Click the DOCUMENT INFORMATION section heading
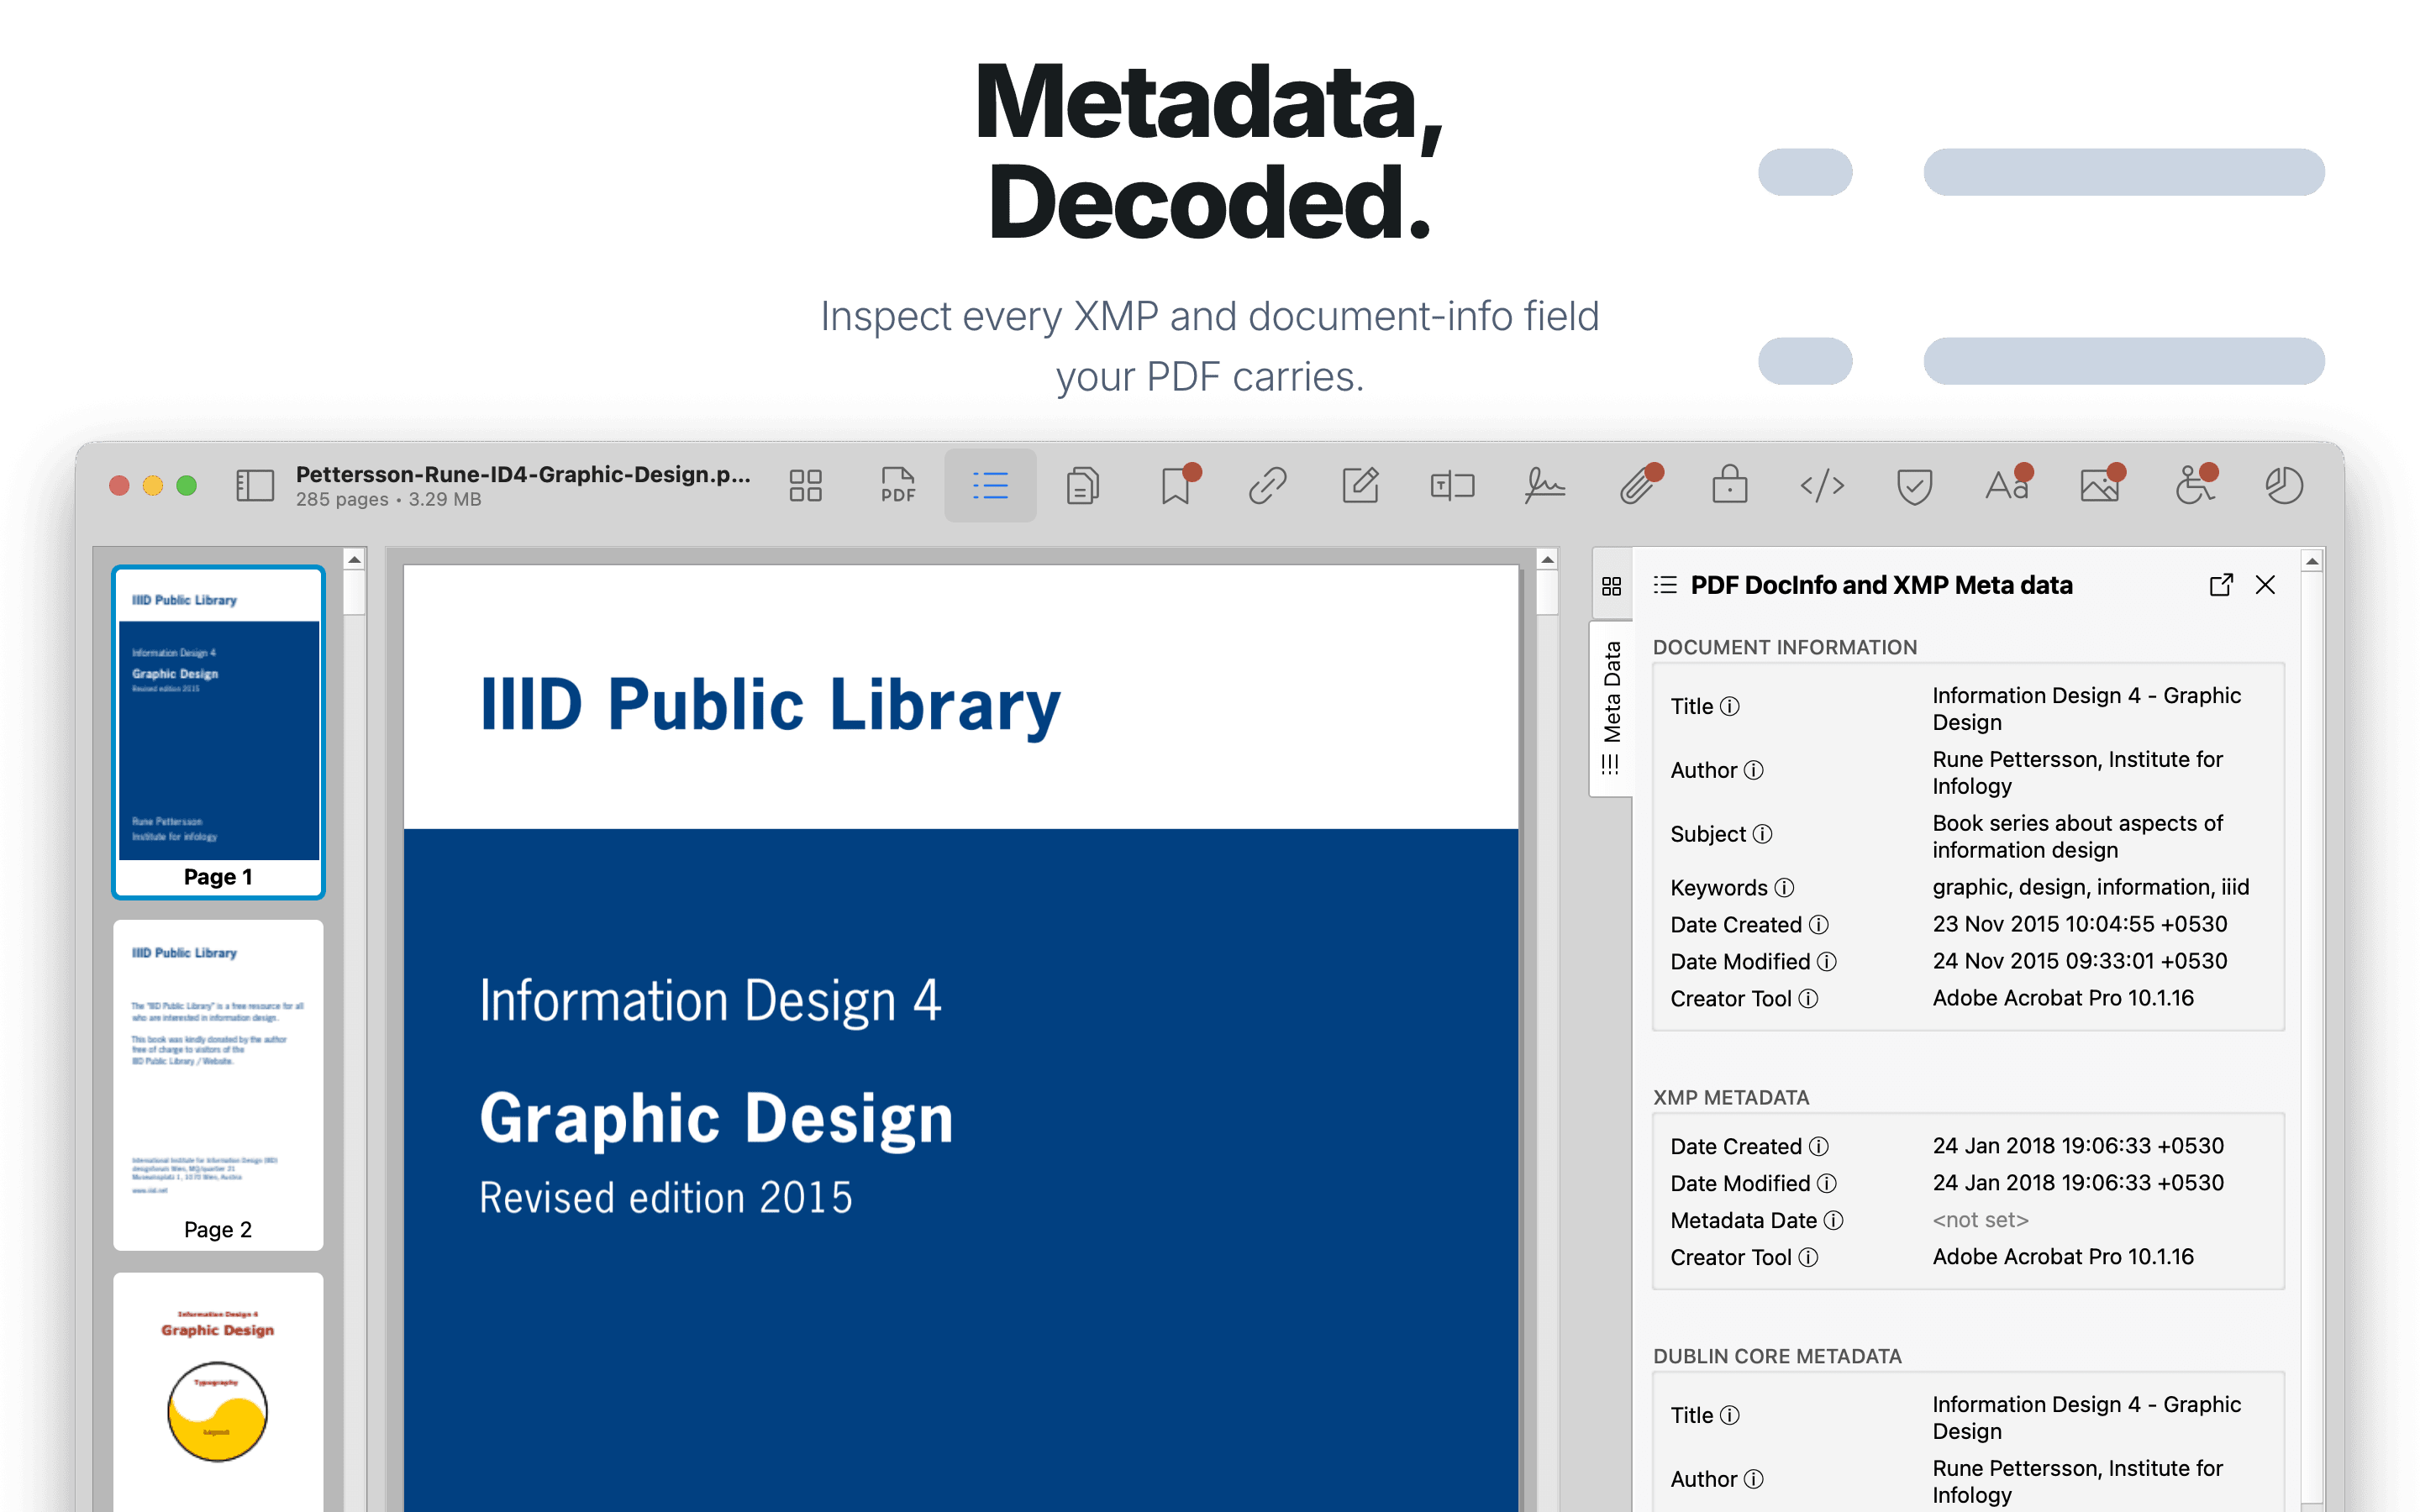 pyautogui.click(x=1785, y=648)
